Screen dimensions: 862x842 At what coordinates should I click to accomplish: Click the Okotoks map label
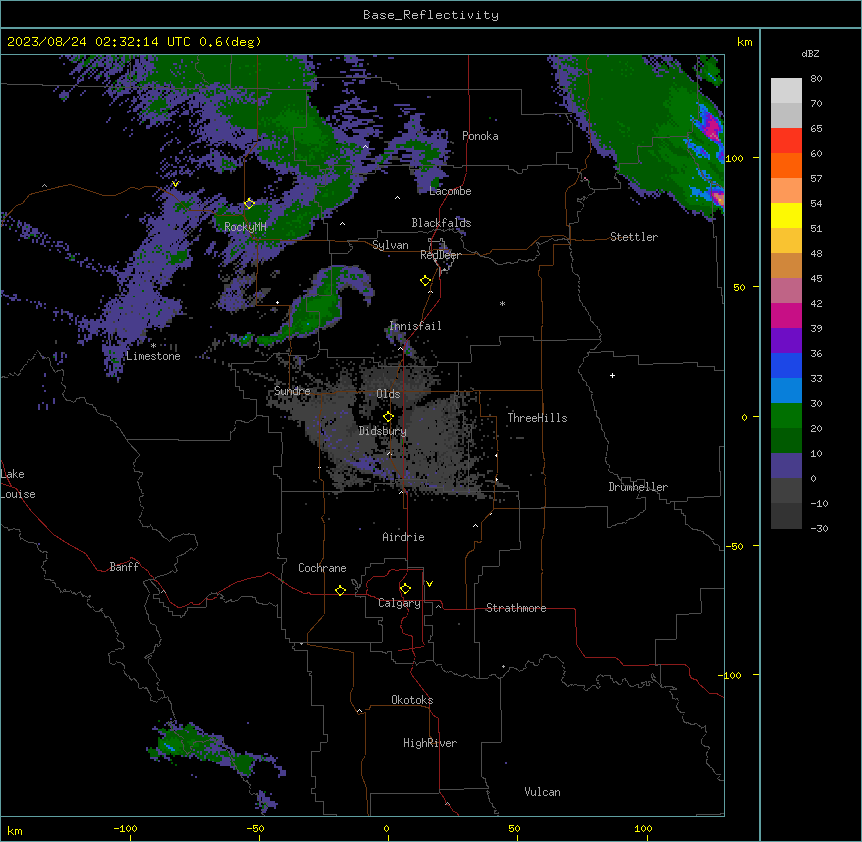pyautogui.click(x=412, y=700)
